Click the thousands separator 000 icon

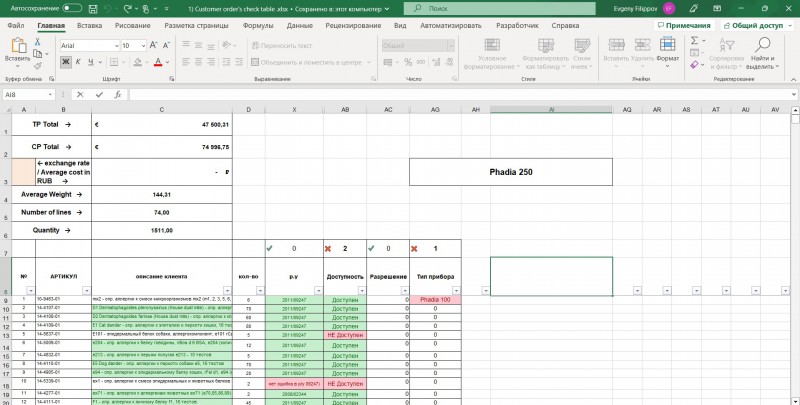click(x=421, y=62)
